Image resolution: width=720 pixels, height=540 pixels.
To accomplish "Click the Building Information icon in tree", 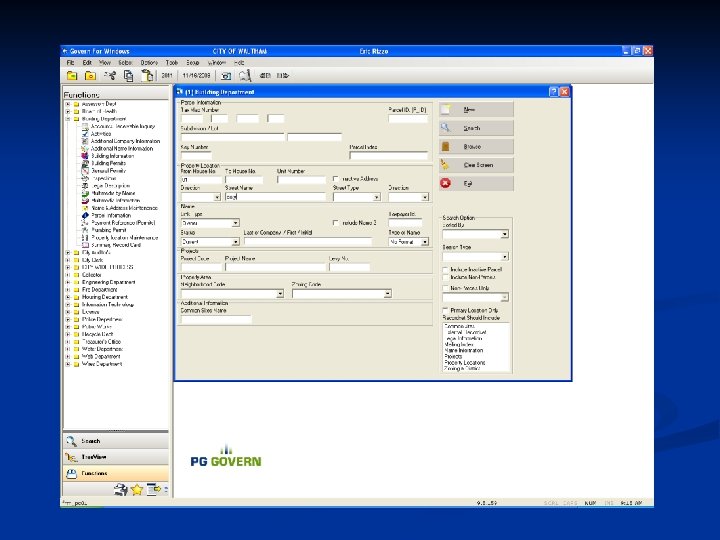I will click(x=85, y=156).
